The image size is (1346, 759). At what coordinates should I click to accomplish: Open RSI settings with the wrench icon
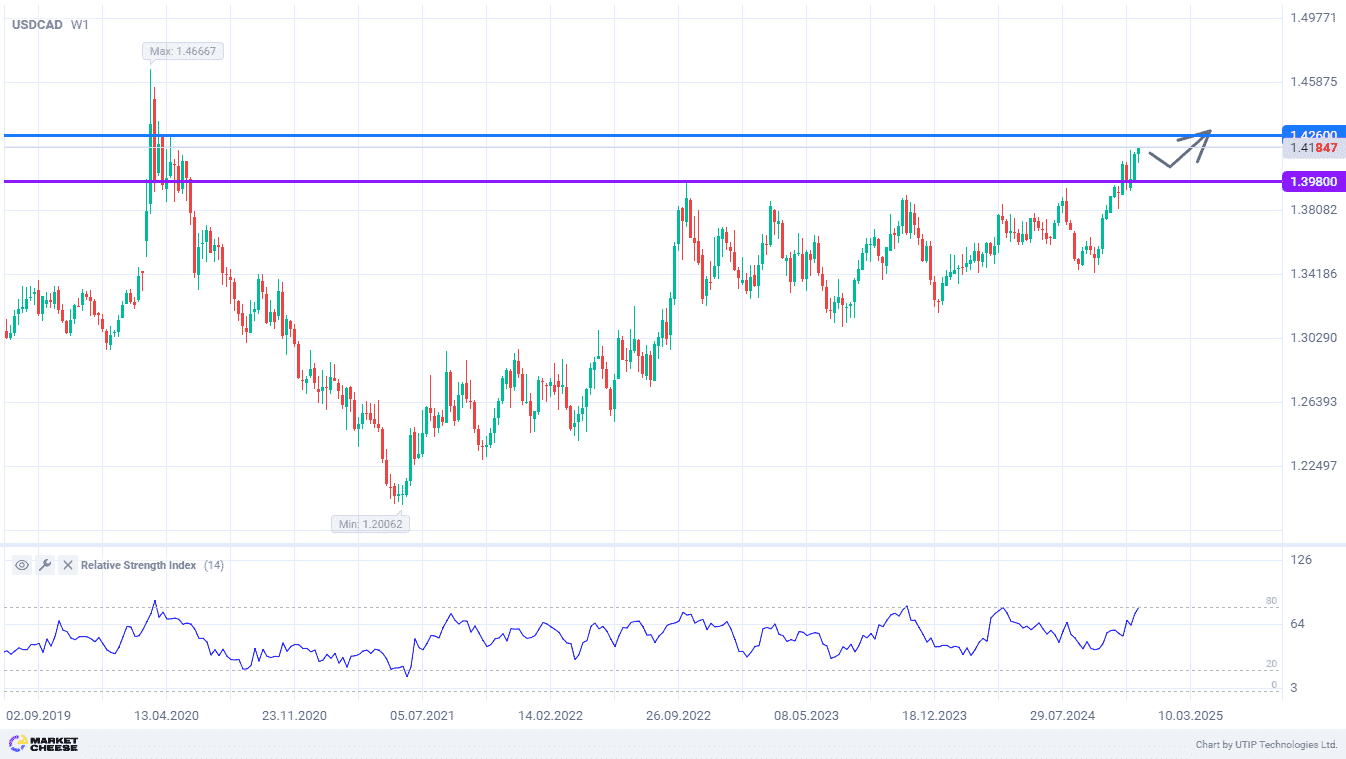[x=45, y=565]
